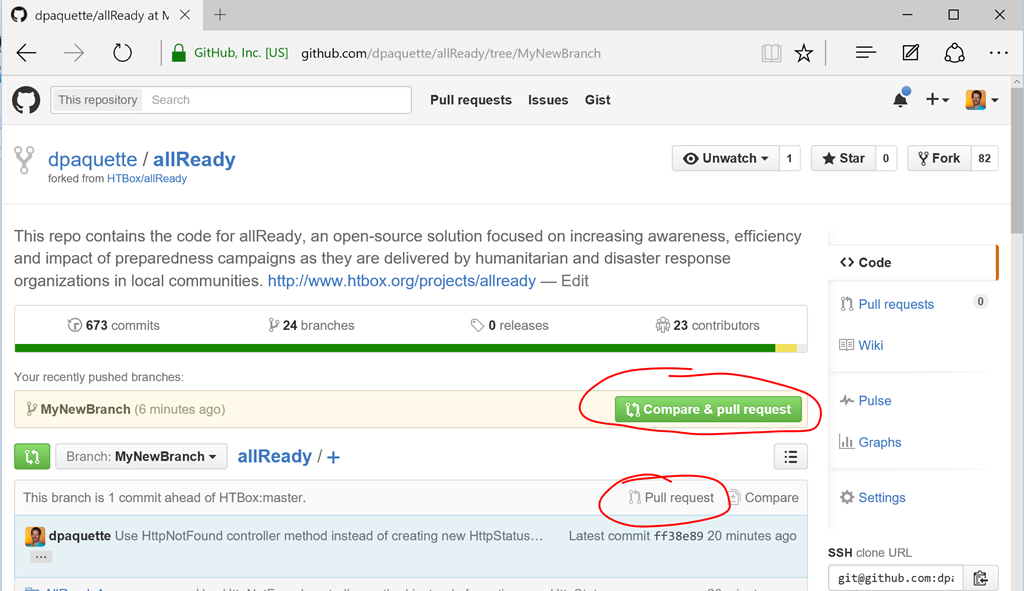Click the commit author avatar thumbnail
Screen dimensions: 1024x591
[35, 536]
